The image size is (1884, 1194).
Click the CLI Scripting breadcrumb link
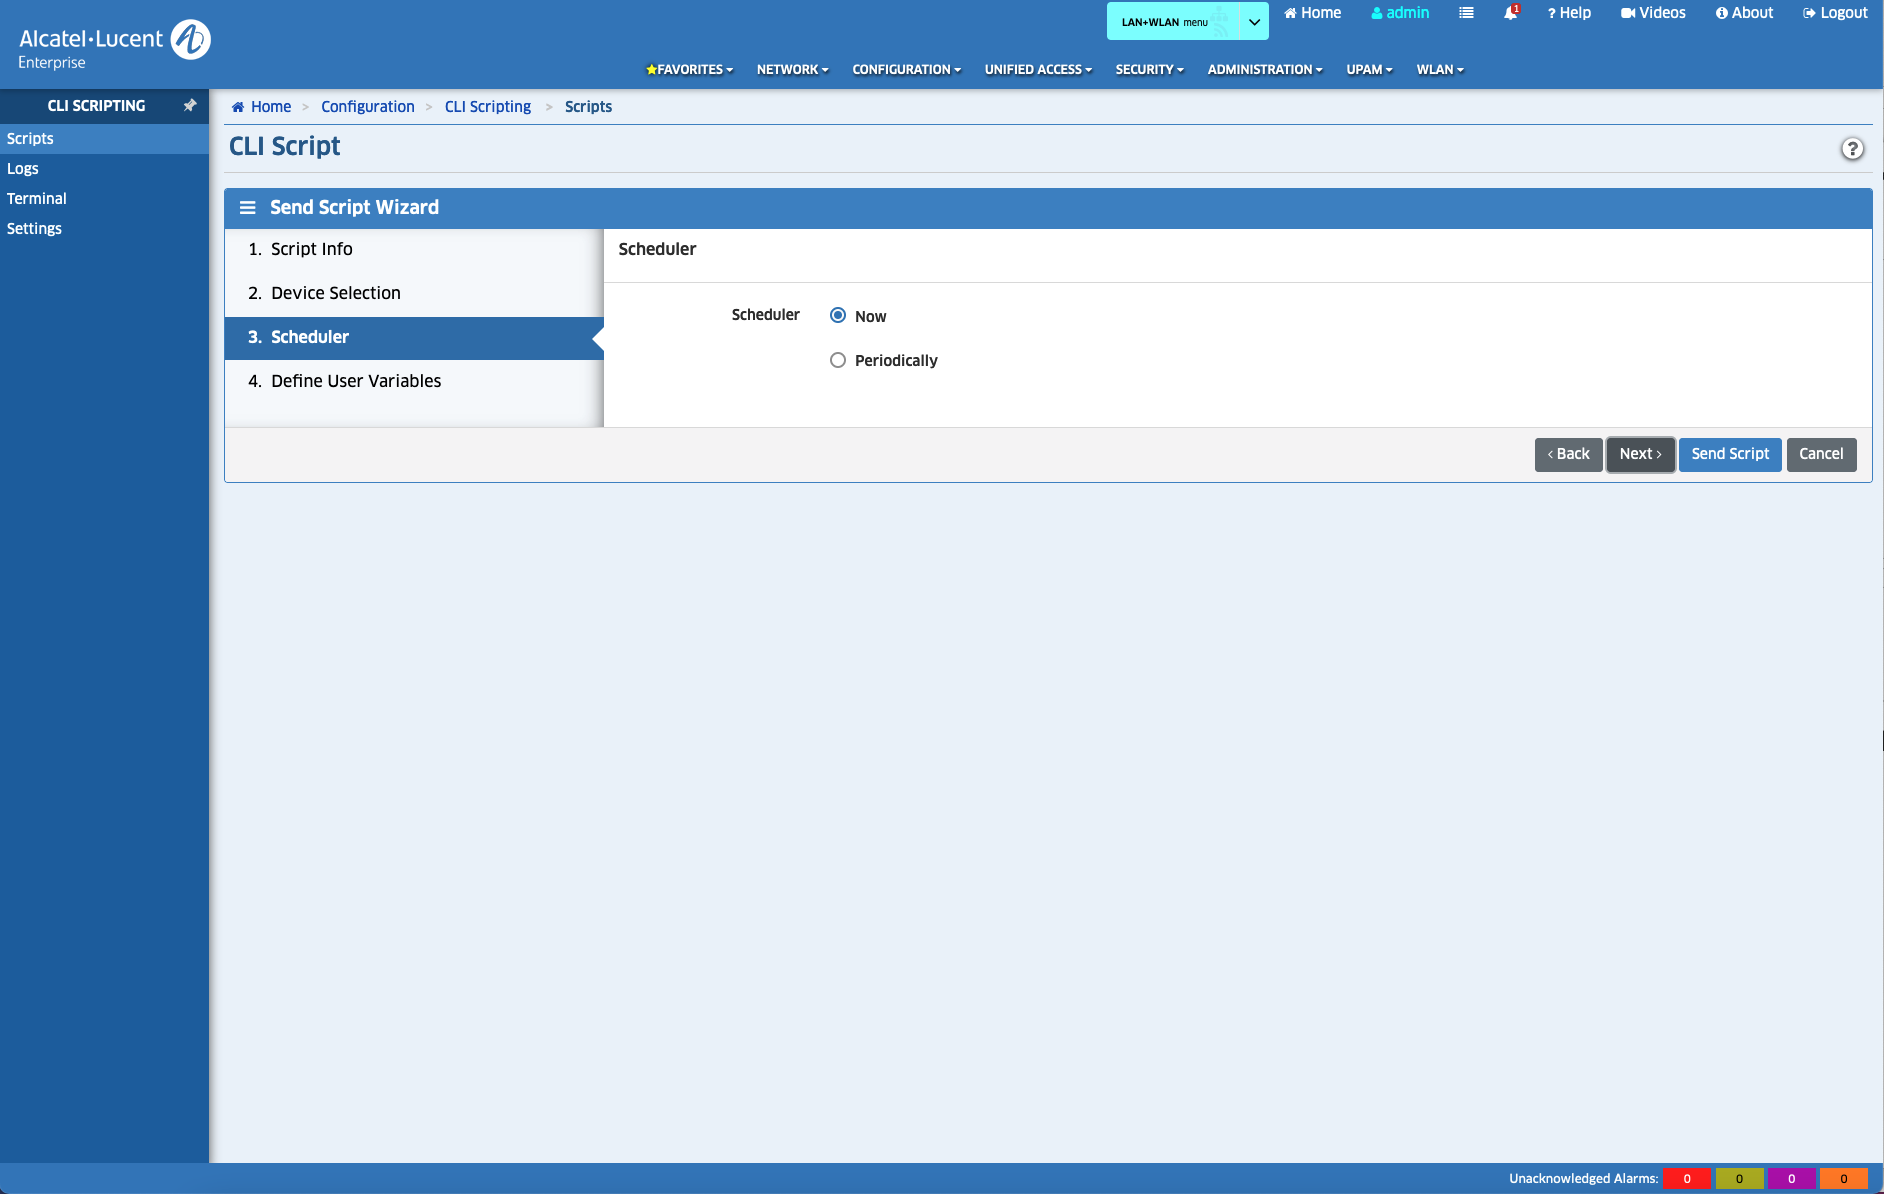[487, 107]
